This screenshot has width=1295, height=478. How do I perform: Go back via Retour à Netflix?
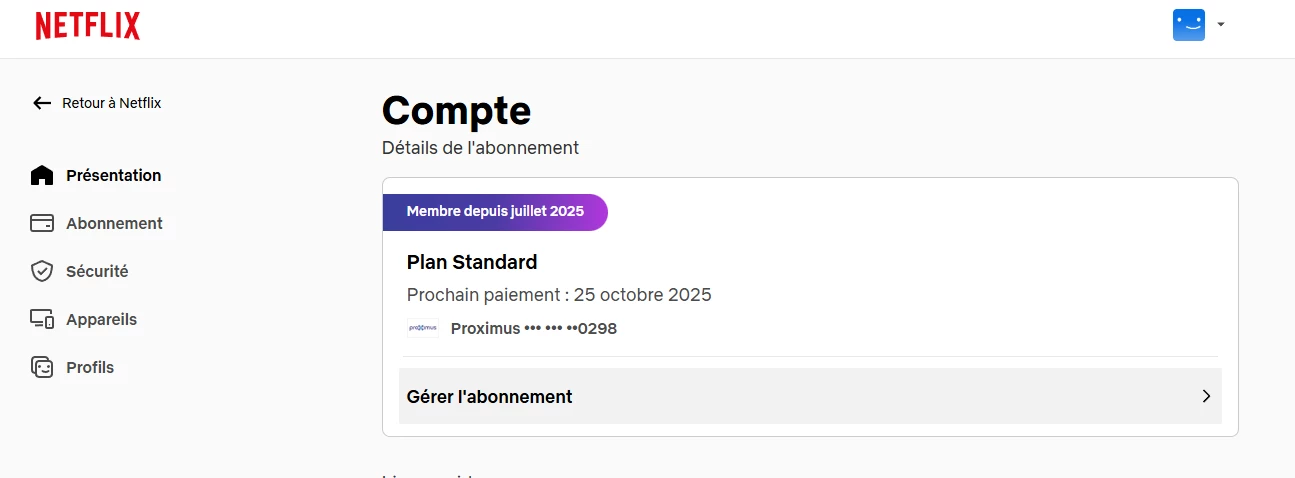pyautogui.click(x=111, y=103)
